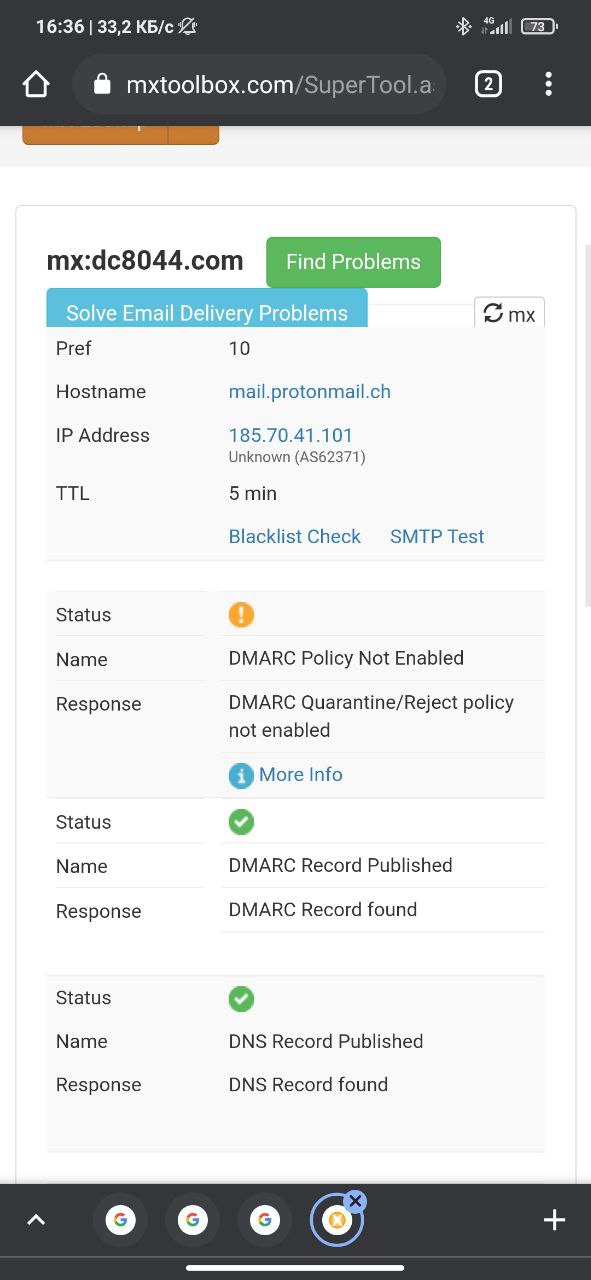Open the browser three-dot menu
Image resolution: width=591 pixels, height=1280 pixels.
click(x=548, y=84)
